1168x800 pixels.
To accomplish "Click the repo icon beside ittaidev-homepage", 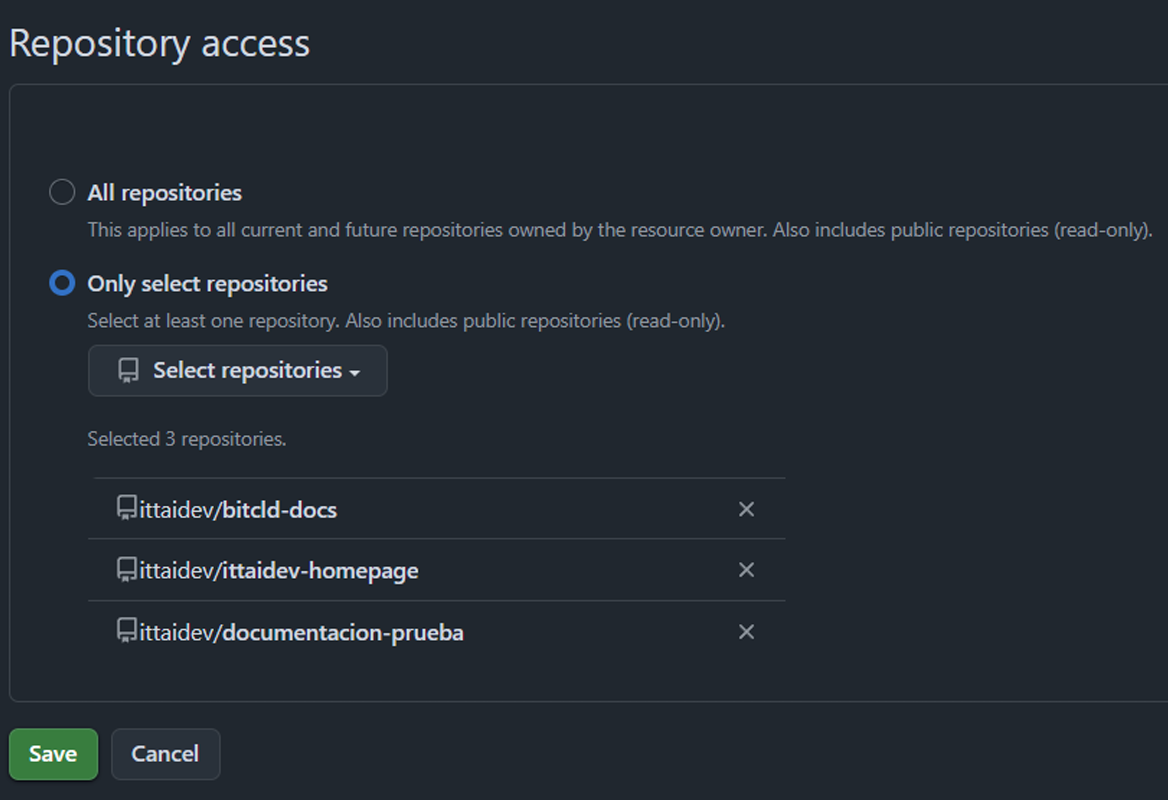I will 125,570.
